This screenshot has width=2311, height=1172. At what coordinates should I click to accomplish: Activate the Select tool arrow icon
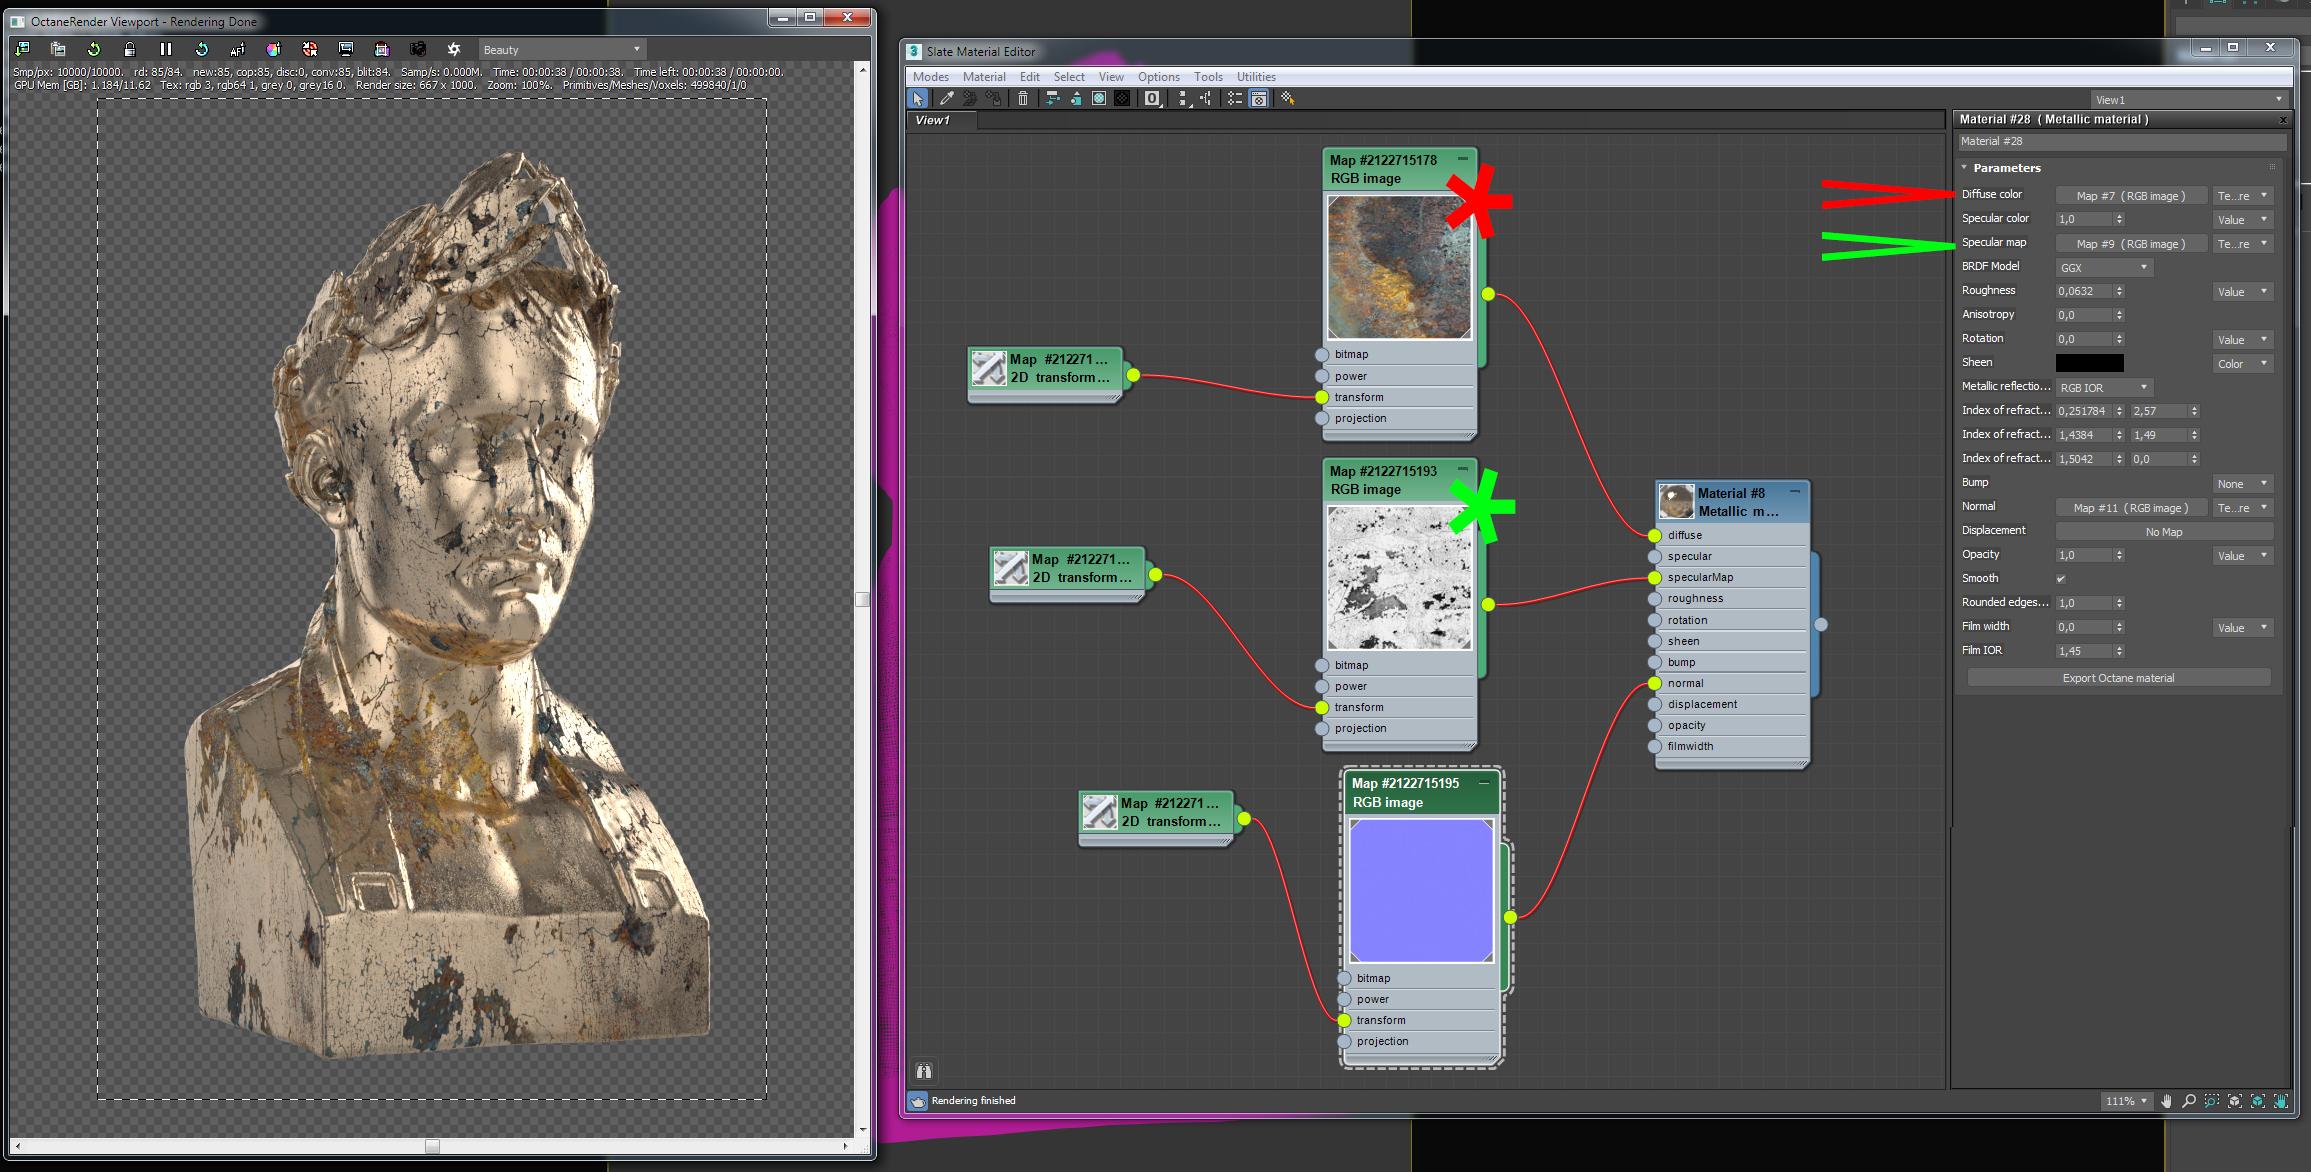click(x=918, y=98)
